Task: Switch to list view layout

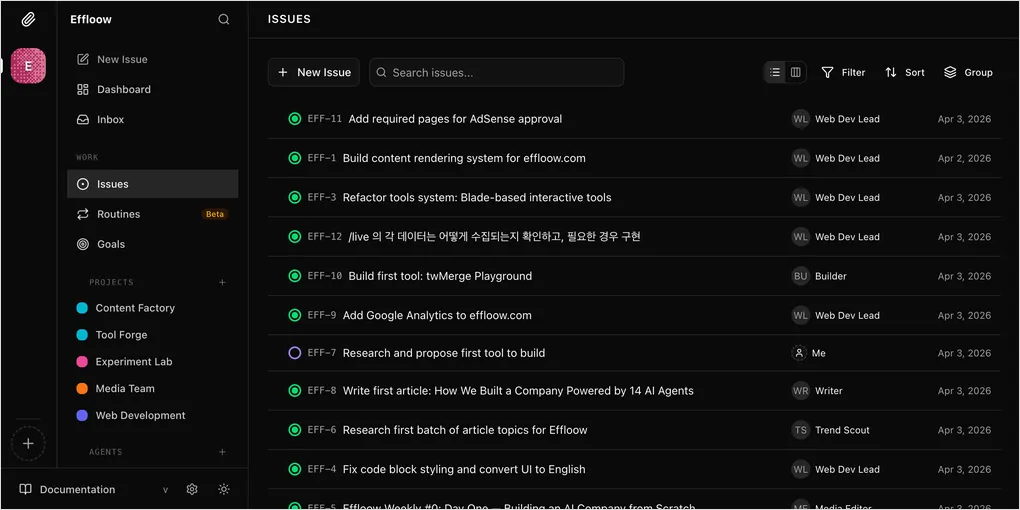Action: 775,72
